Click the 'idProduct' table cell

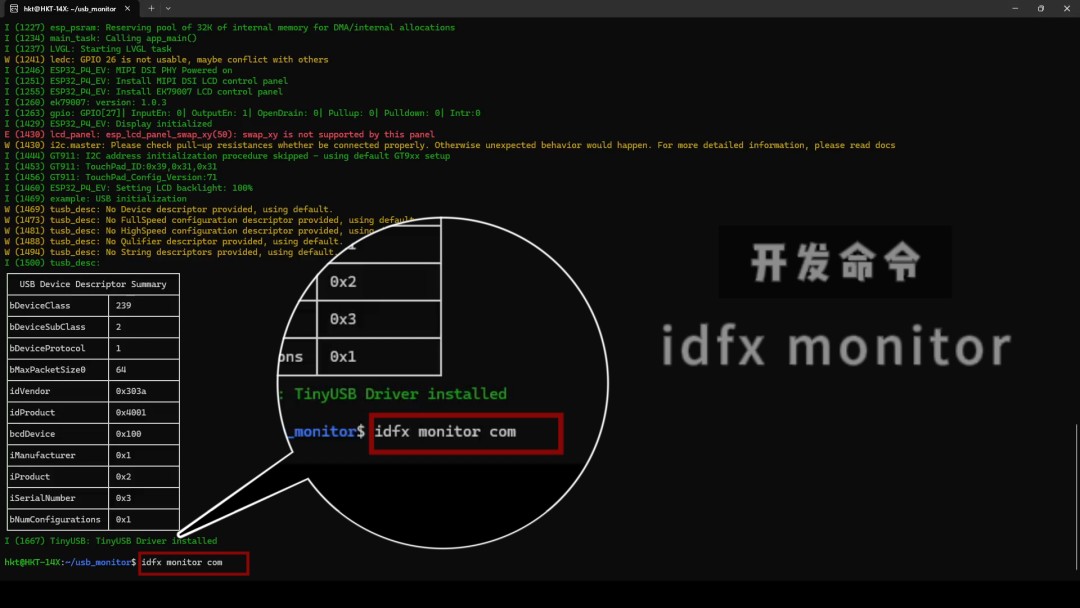click(x=58, y=412)
